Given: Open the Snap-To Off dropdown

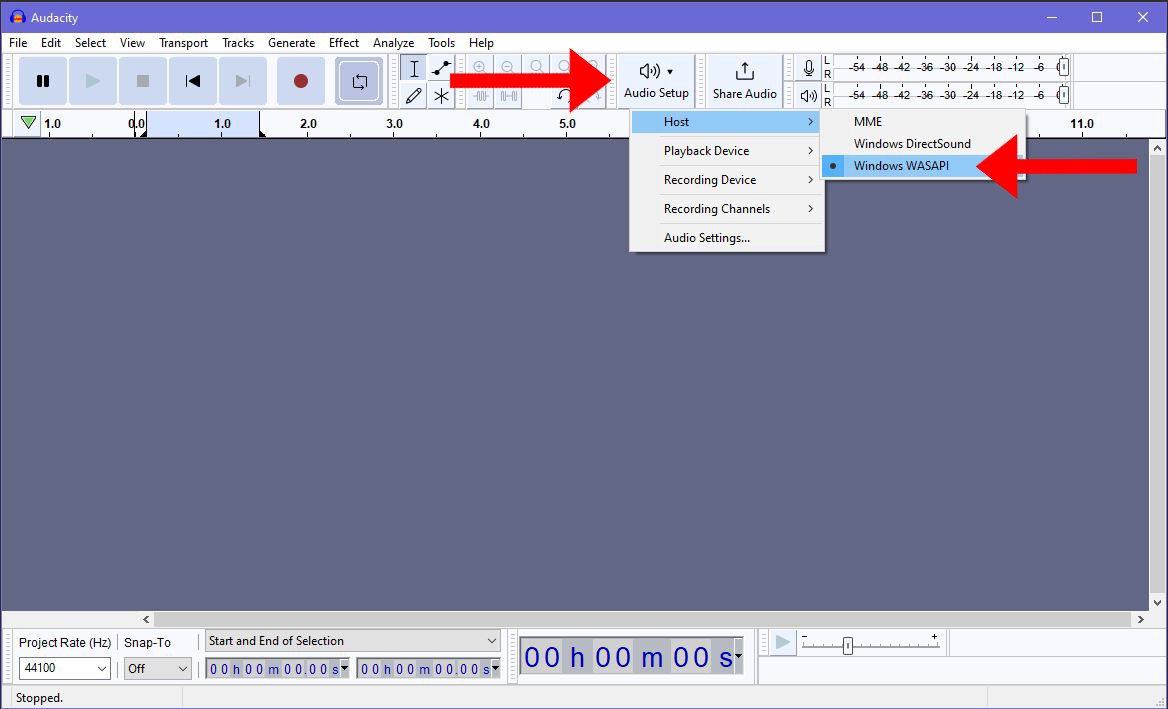Looking at the screenshot, I should click(157, 668).
